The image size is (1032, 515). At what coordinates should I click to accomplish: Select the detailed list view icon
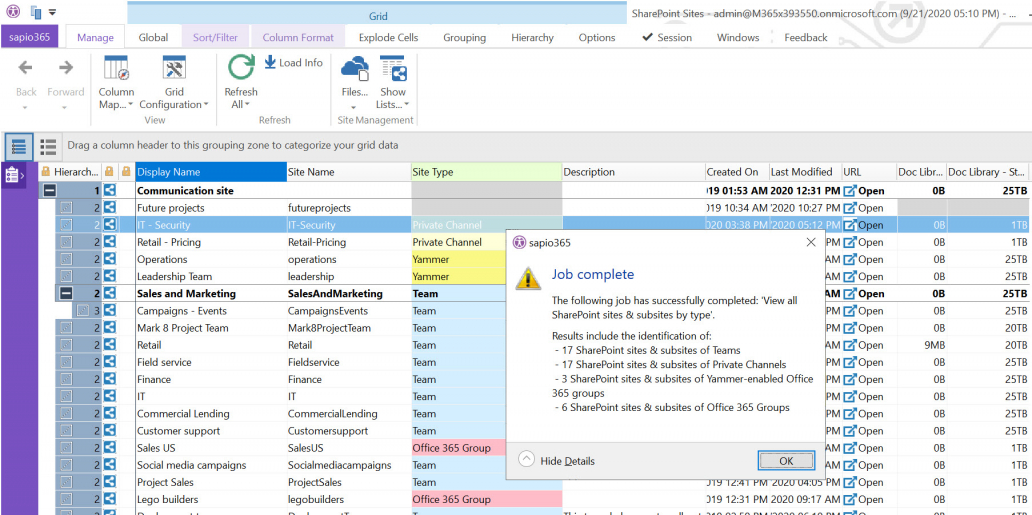coord(19,146)
